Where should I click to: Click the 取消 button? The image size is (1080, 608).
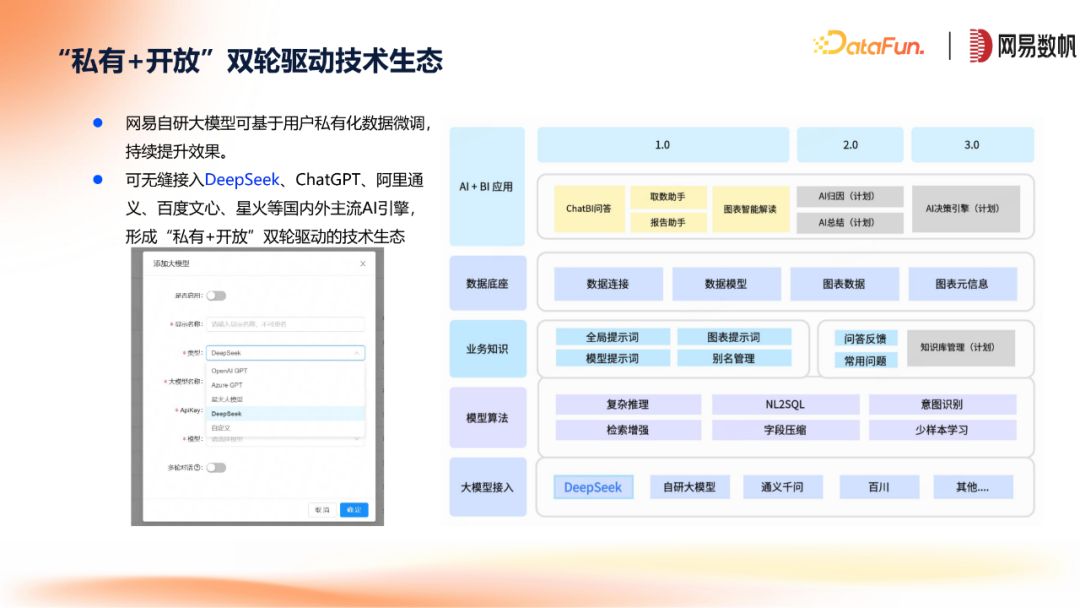(x=322, y=510)
